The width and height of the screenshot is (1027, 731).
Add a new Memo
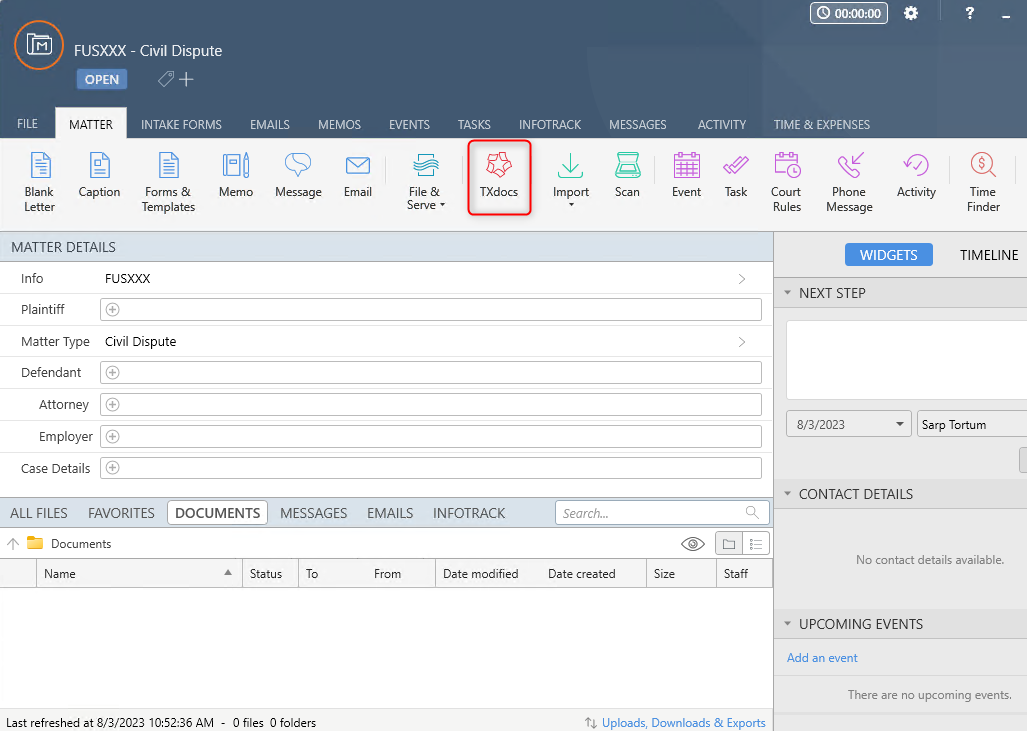click(236, 176)
